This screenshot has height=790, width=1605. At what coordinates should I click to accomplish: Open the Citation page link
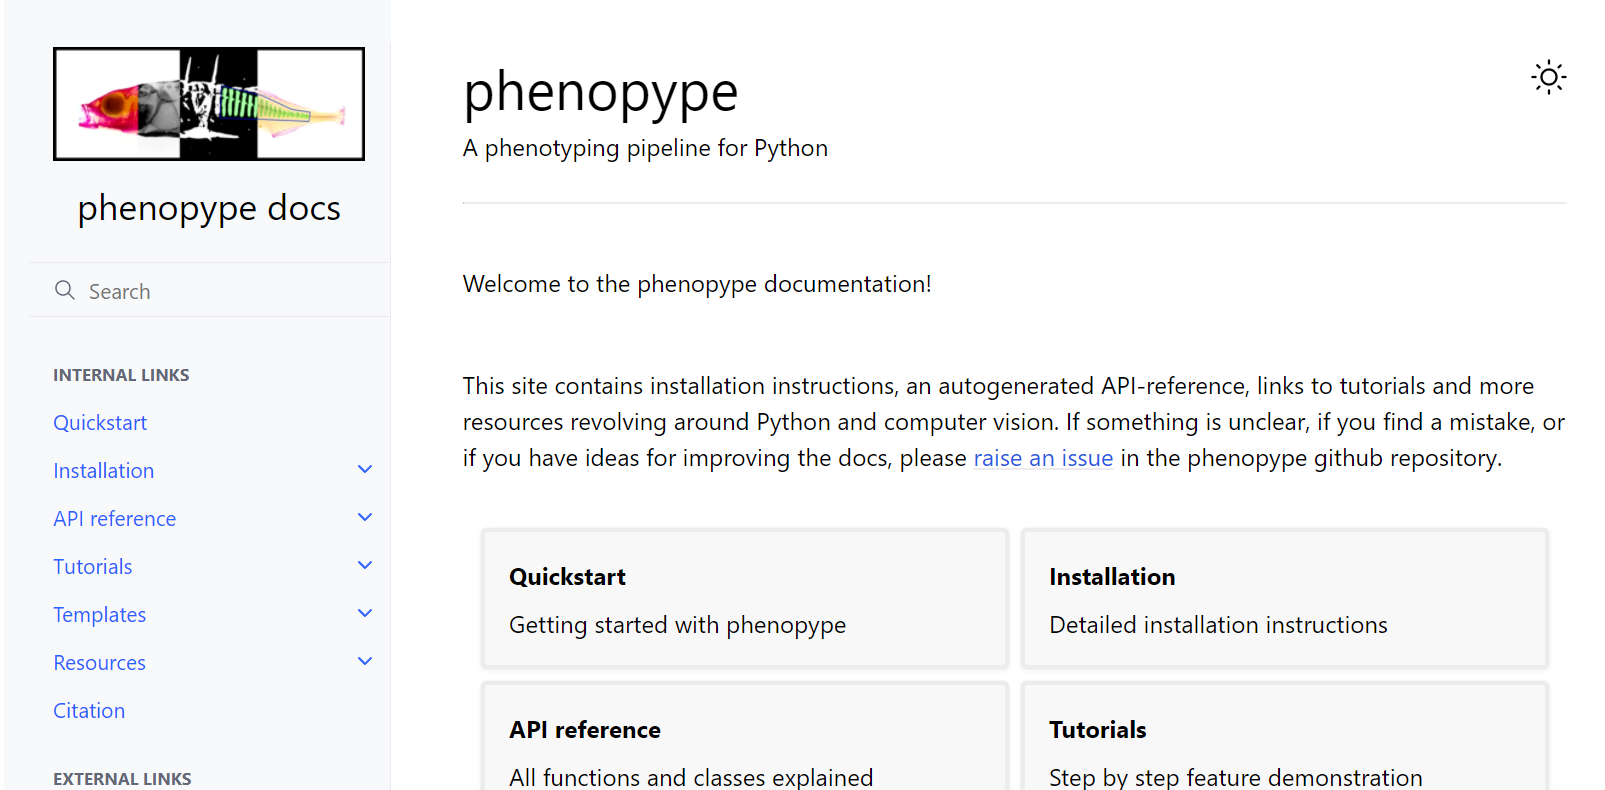pos(89,711)
